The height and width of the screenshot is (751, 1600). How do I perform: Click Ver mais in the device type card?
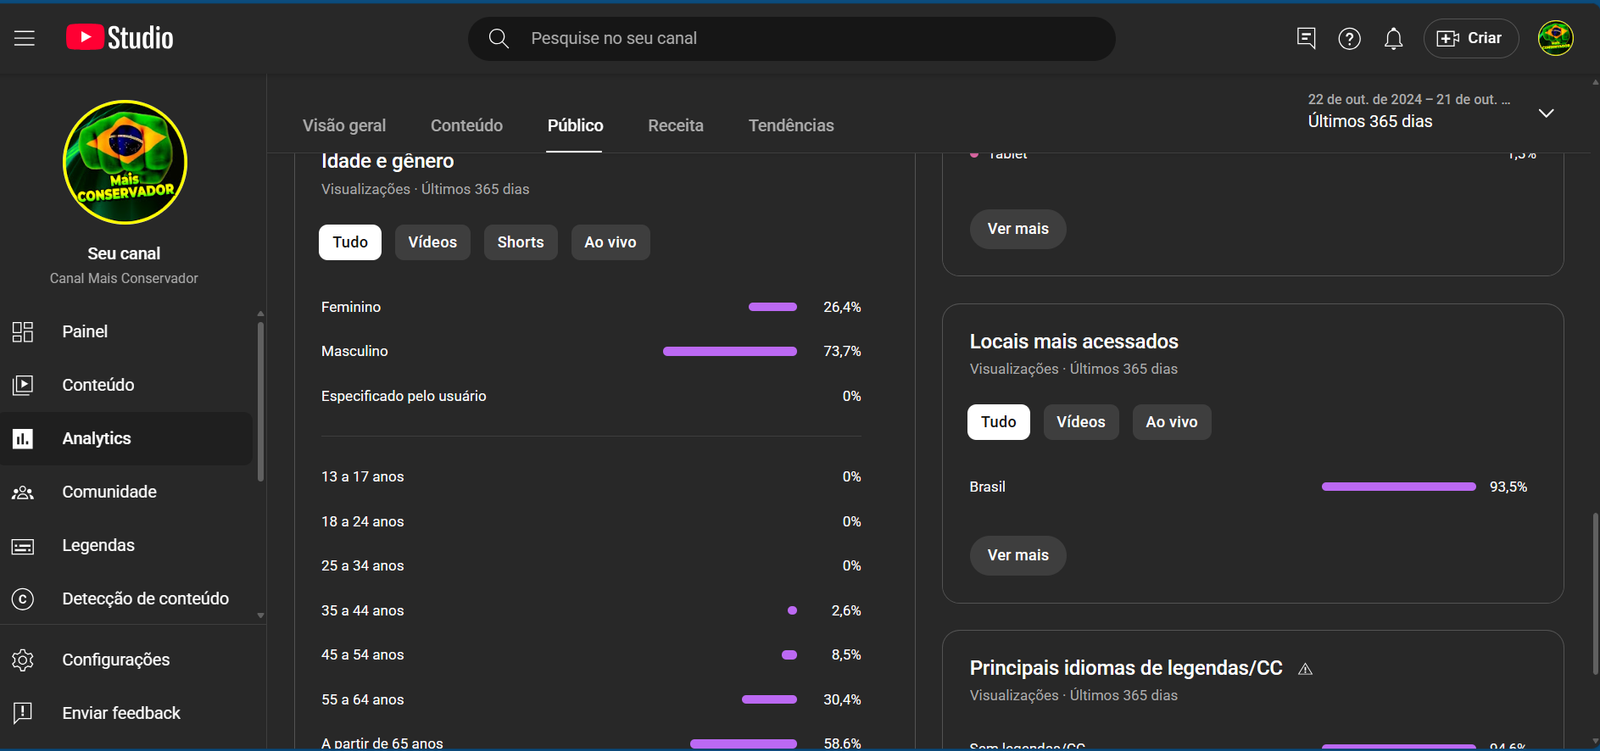pos(1017,229)
